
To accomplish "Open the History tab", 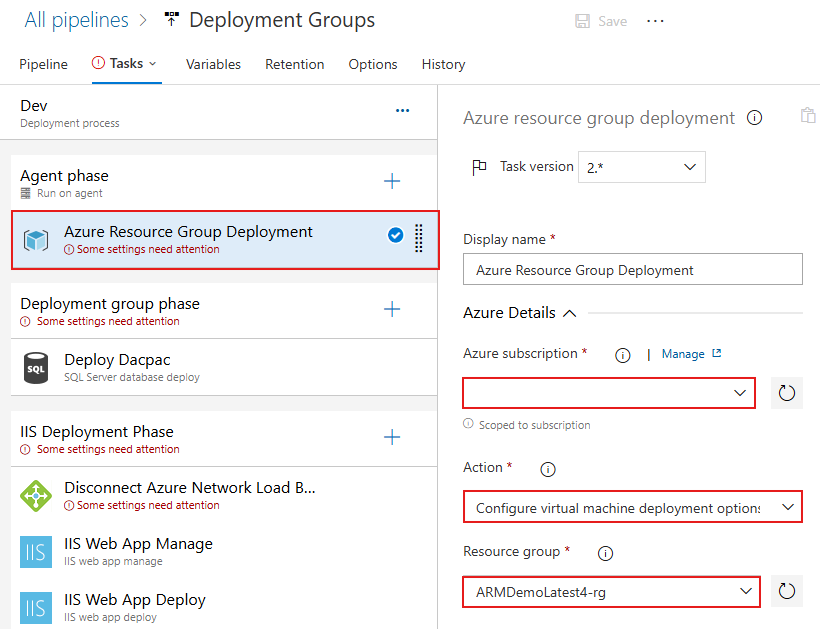I will [443, 64].
